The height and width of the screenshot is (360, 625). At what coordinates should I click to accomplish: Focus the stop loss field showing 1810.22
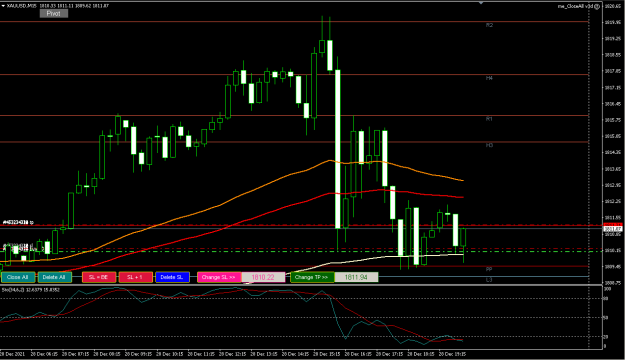pyautogui.click(x=263, y=277)
